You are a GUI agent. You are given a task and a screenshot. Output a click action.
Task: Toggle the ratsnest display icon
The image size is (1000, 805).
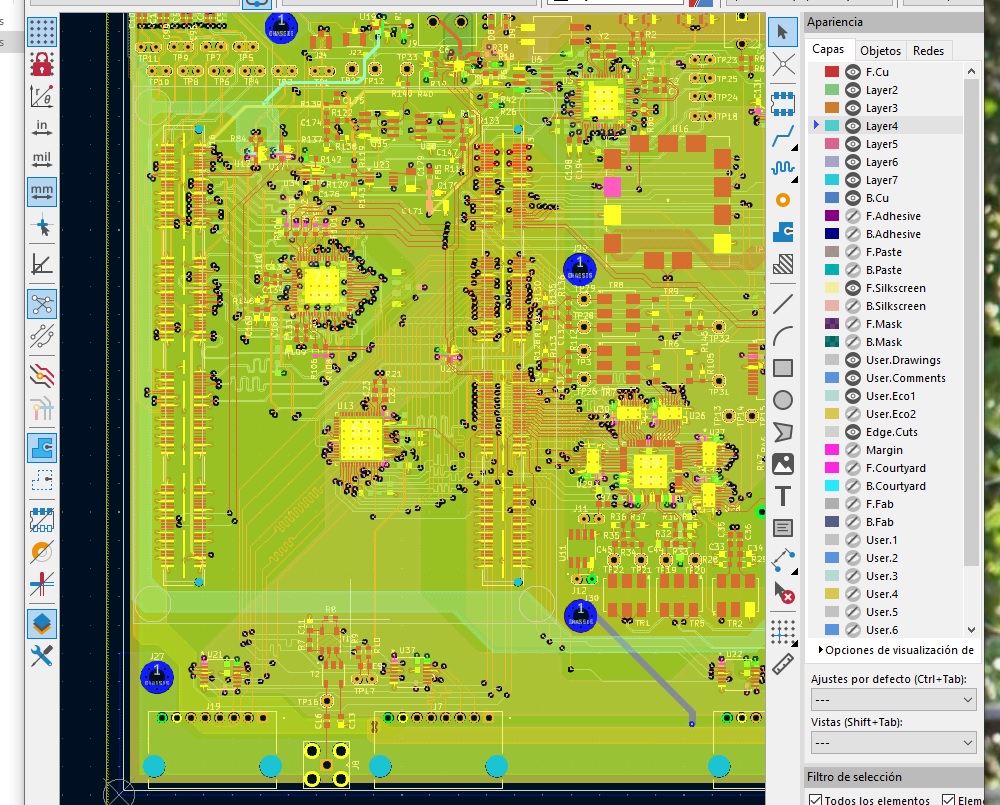point(42,303)
